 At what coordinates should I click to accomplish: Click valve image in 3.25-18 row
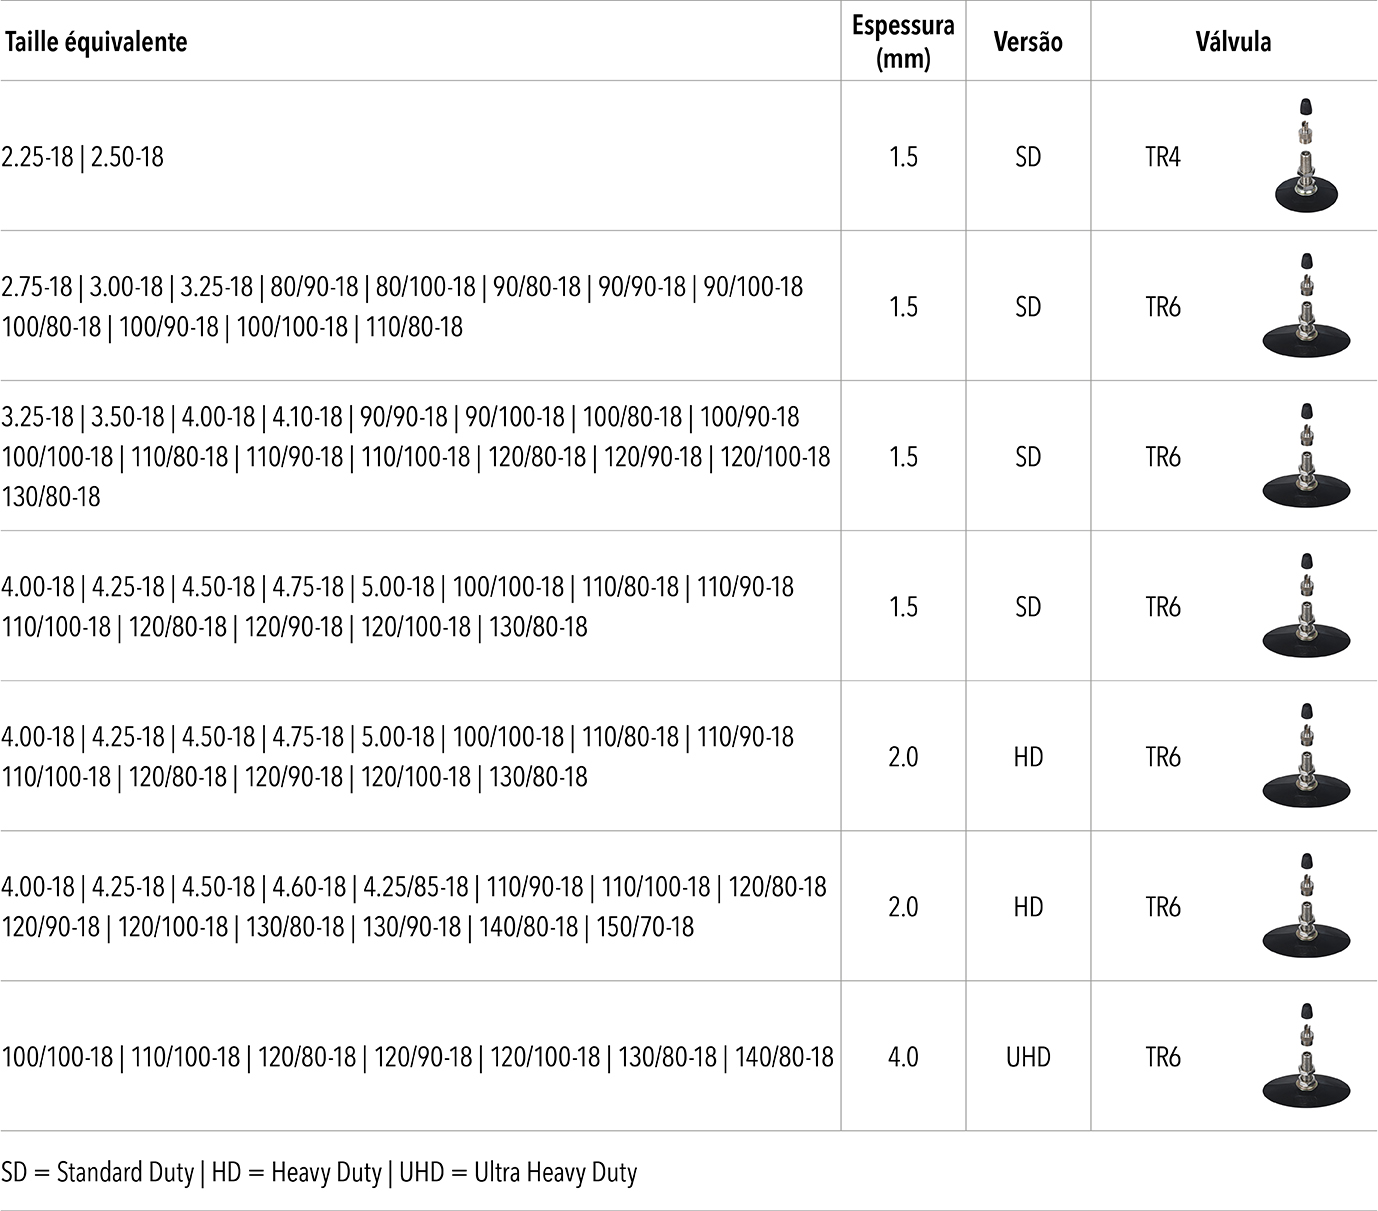[1307, 455]
